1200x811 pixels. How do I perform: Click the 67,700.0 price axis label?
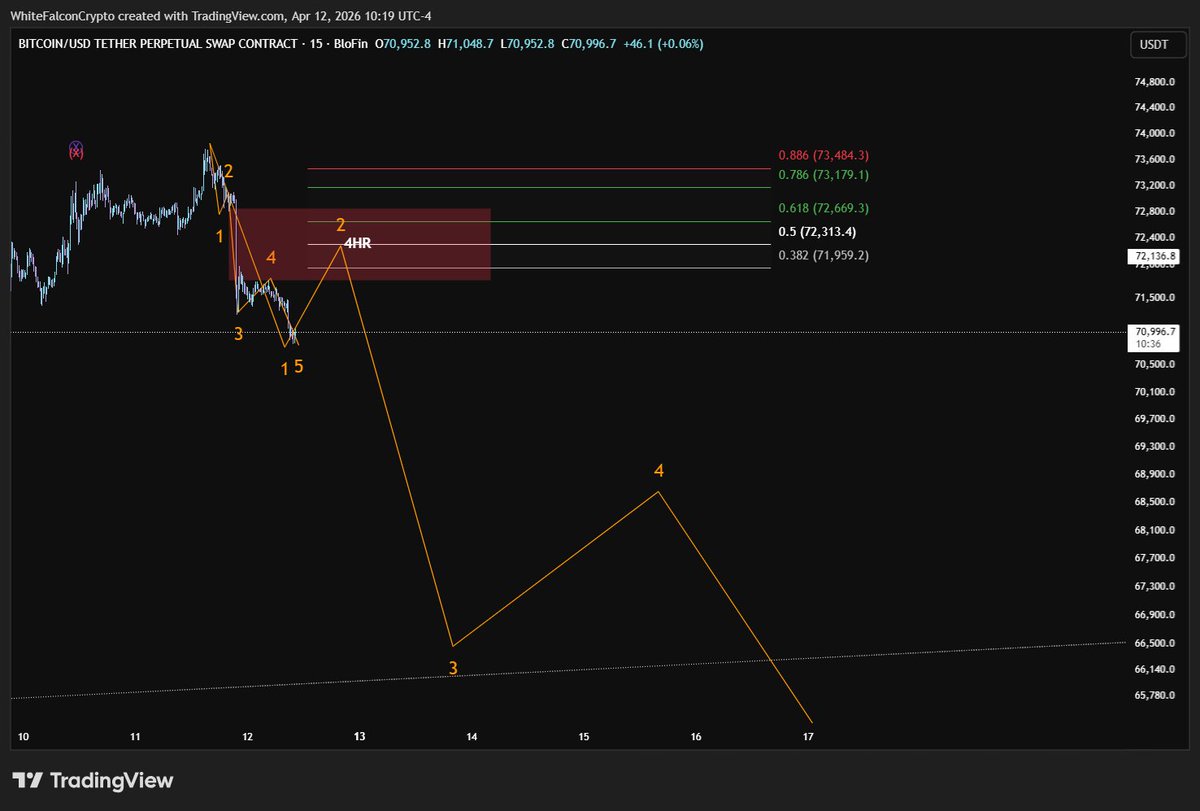(x=1154, y=558)
